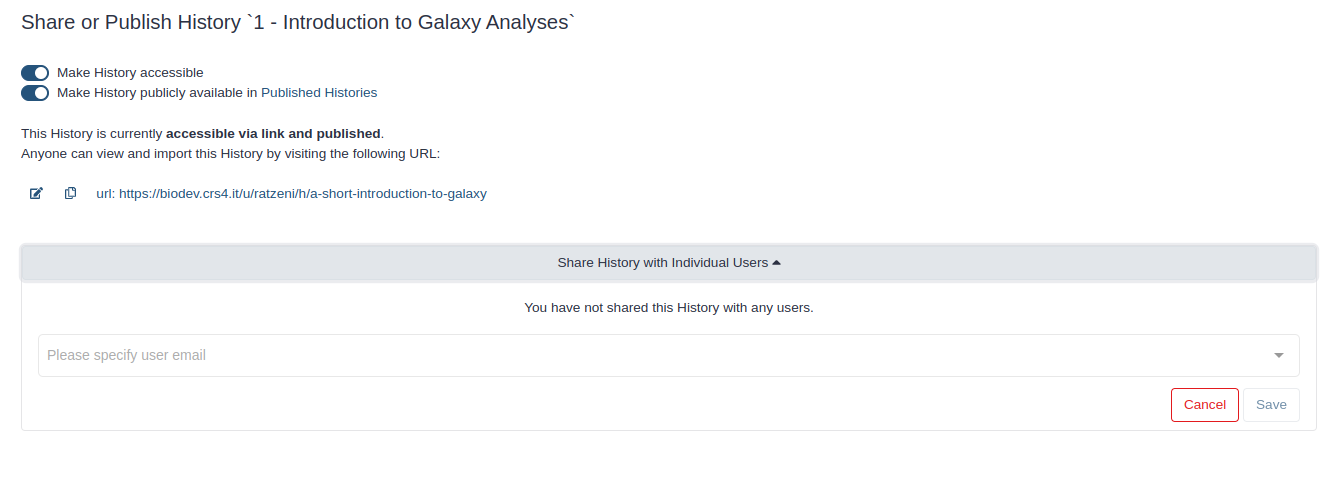Viewport: 1329px width, 501px height.
Task: Open the user email dropdown arrow
Action: coord(1278,355)
